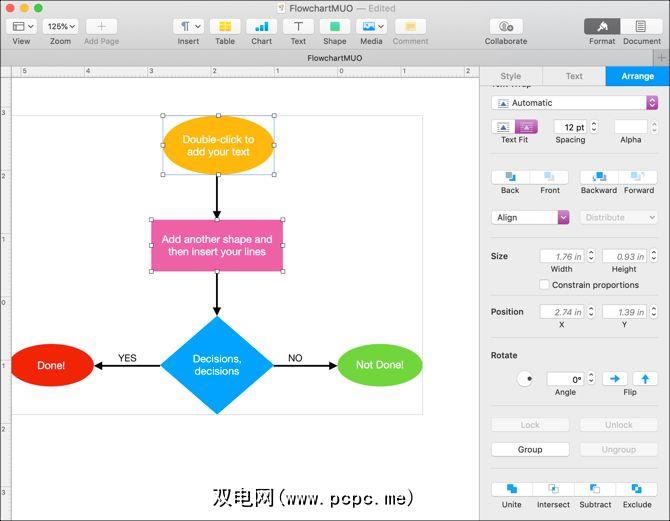The image size is (670, 521).
Task: Toggle the Format sidebar button
Action: click(602, 26)
